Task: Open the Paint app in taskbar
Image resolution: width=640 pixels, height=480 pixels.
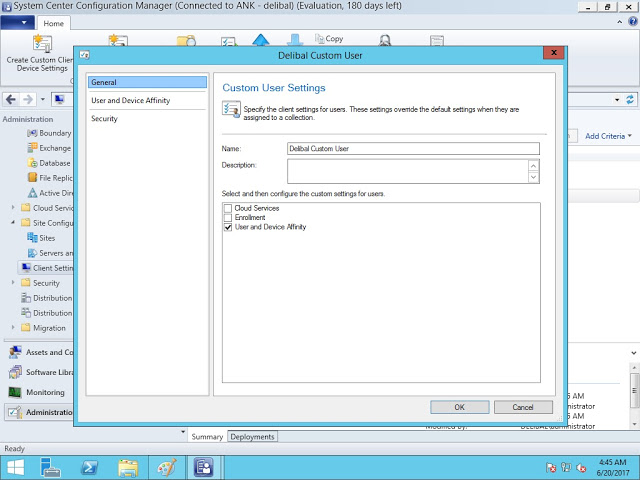Action: point(166,466)
